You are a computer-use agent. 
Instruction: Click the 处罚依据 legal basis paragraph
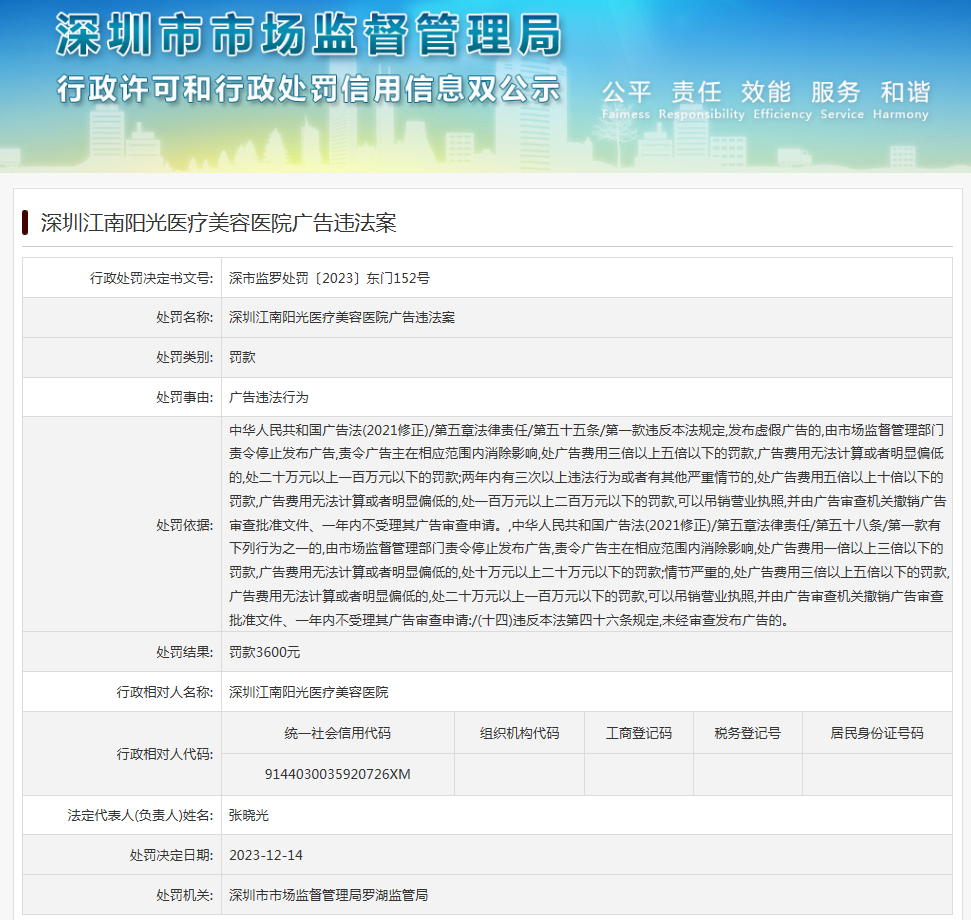(588, 524)
